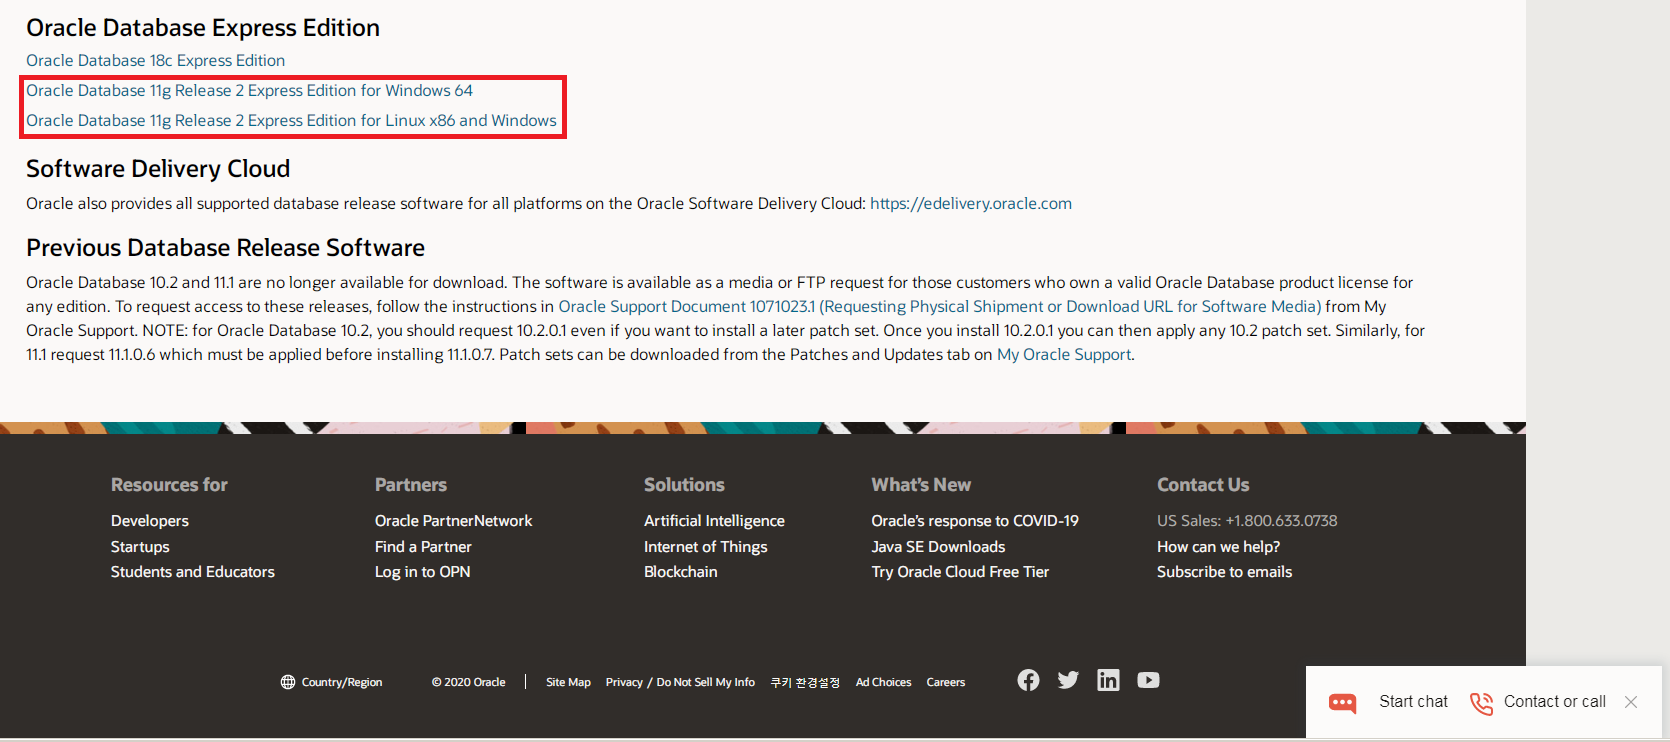The height and width of the screenshot is (742, 1670).
Task: Follow the My Oracle Support link
Action: point(1064,354)
